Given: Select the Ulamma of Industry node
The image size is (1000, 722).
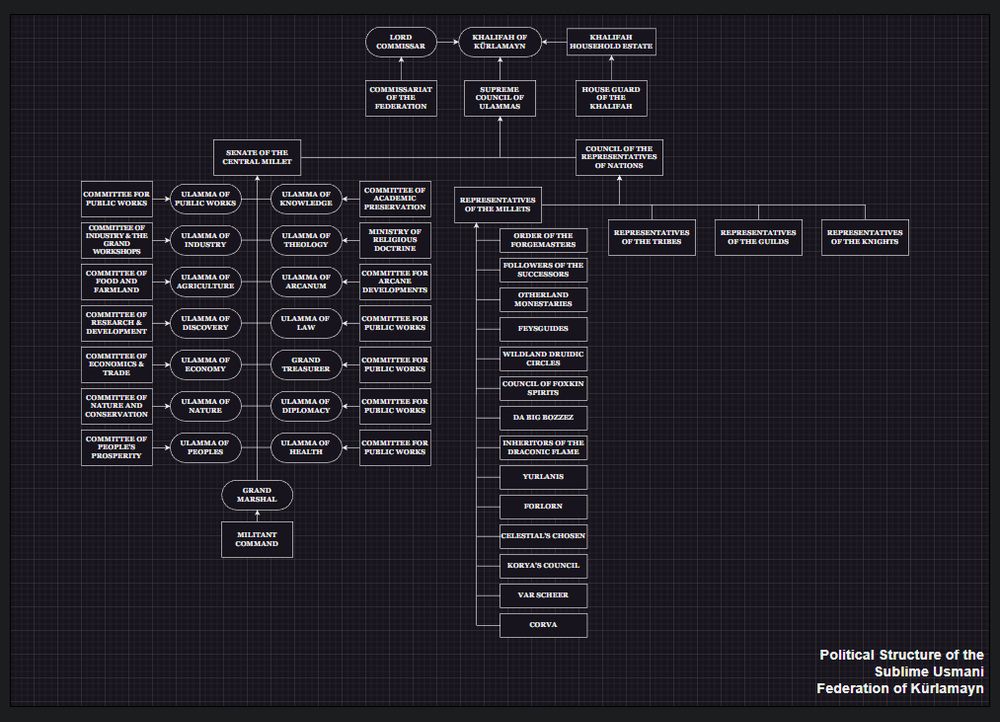Looking at the screenshot, I should coord(205,240).
